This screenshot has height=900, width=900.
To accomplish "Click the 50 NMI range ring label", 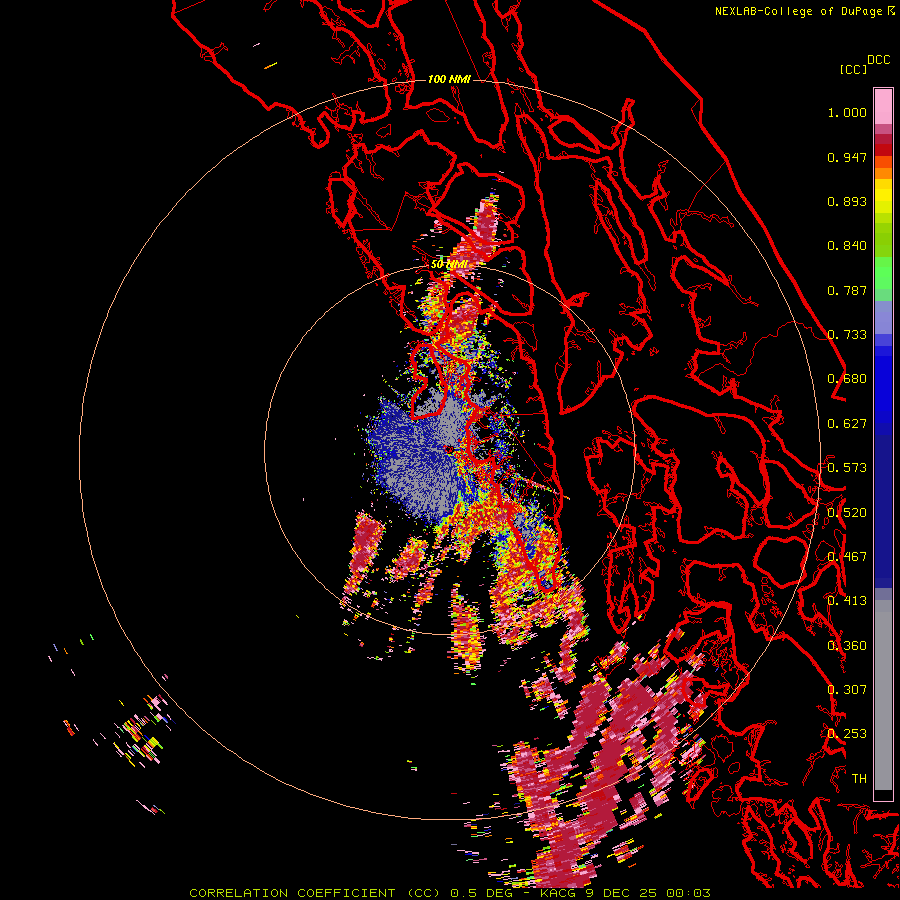I will (449, 265).
